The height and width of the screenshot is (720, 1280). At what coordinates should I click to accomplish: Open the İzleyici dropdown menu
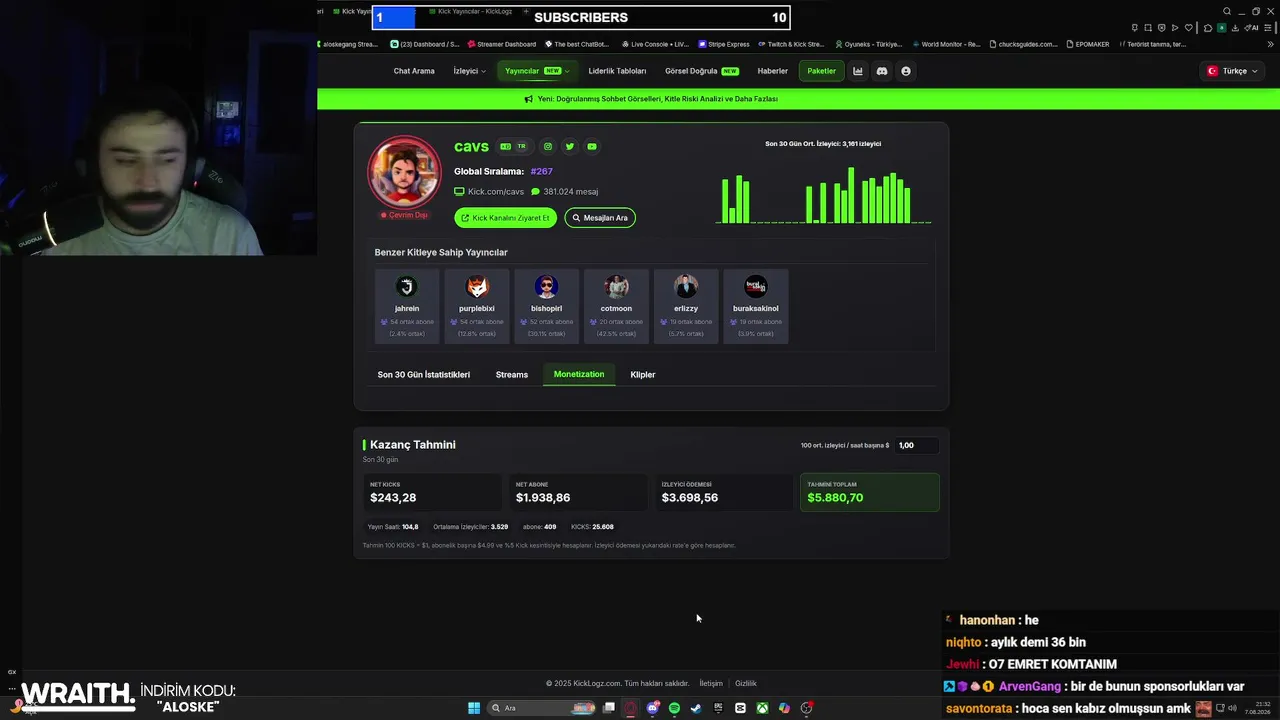pyautogui.click(x=469, y=71)
